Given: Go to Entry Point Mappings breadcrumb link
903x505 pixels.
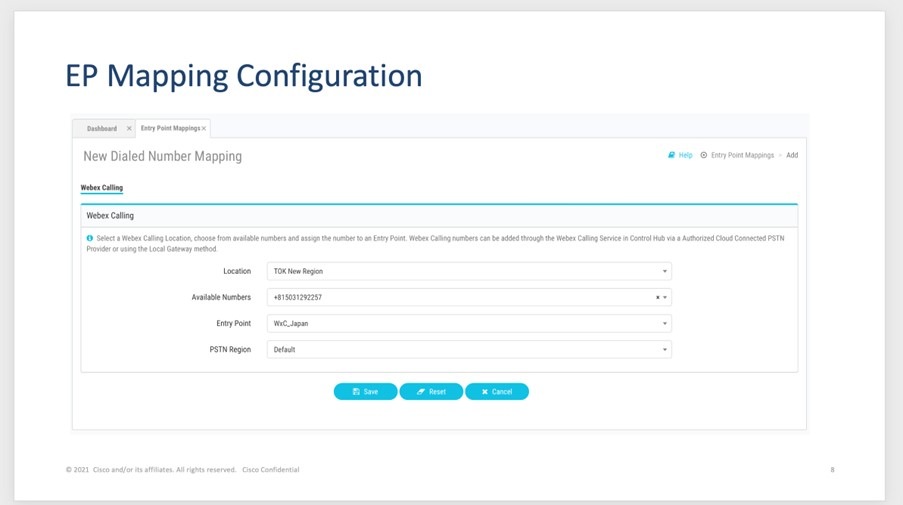Looking at the screenshot, I should [742, 156].
